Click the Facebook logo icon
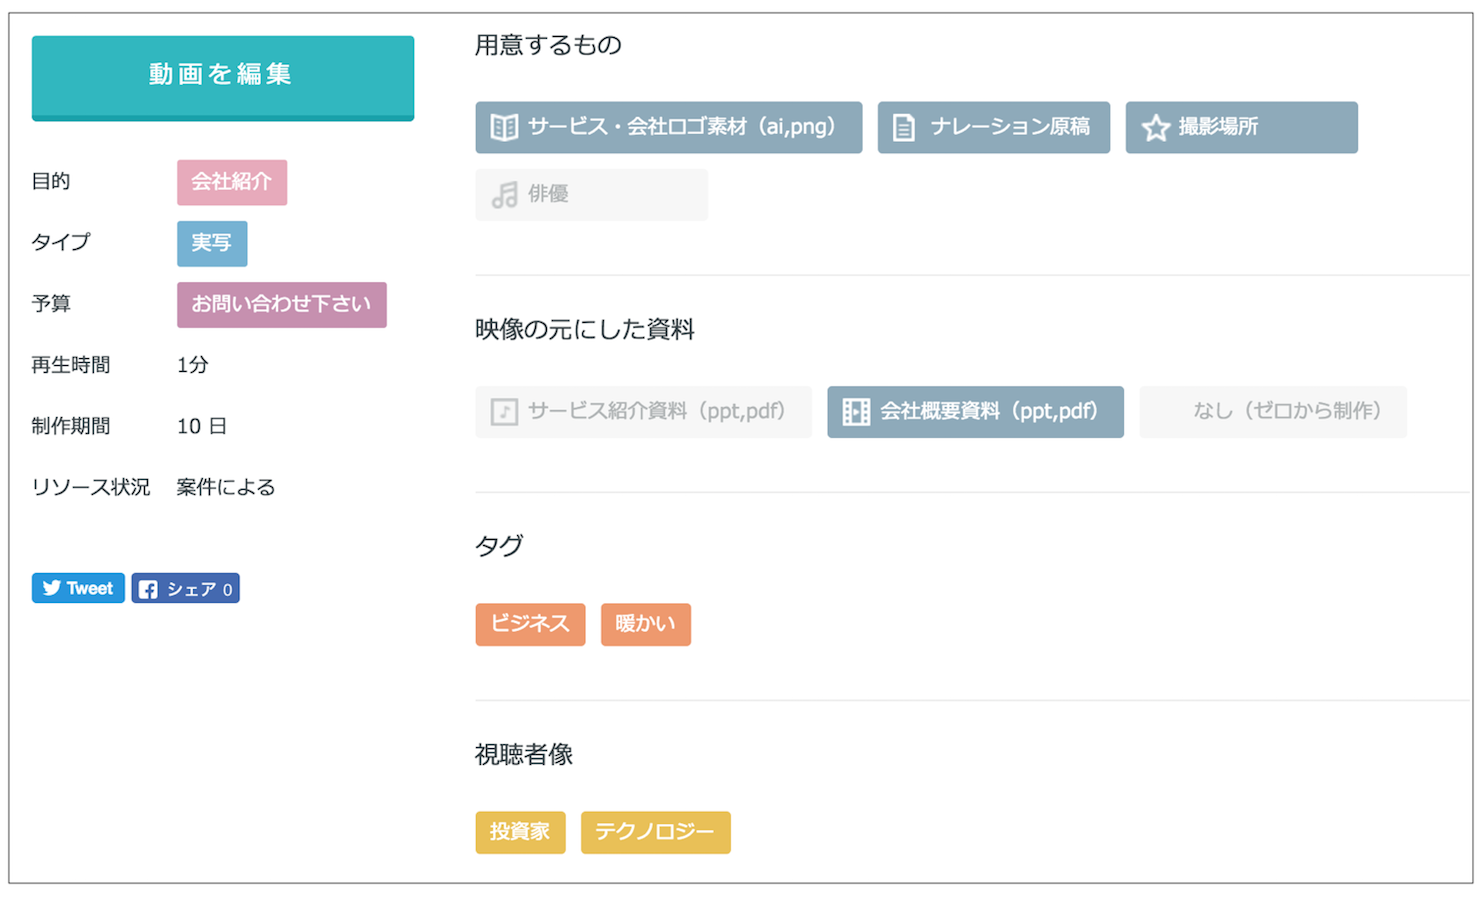Image resolution: width=1480 pixels, height=898 pixels. pos(148,589)
